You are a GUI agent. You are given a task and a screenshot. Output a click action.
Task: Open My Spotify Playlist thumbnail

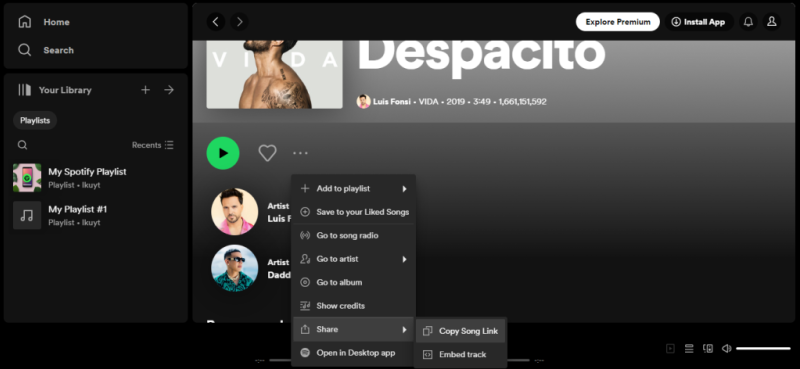[x=27, y=178]
